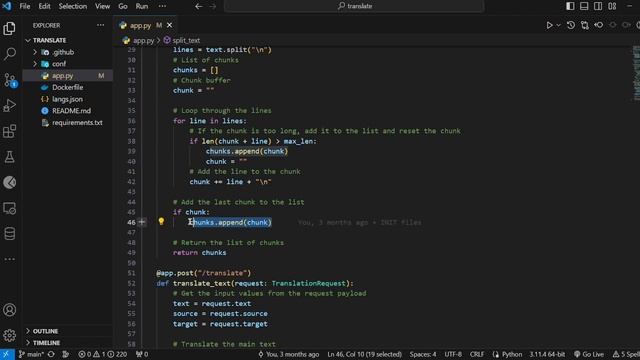This screenshot has height=360, width=640.
Task: Toggle primary side bar layout icon
Action: 570,6
